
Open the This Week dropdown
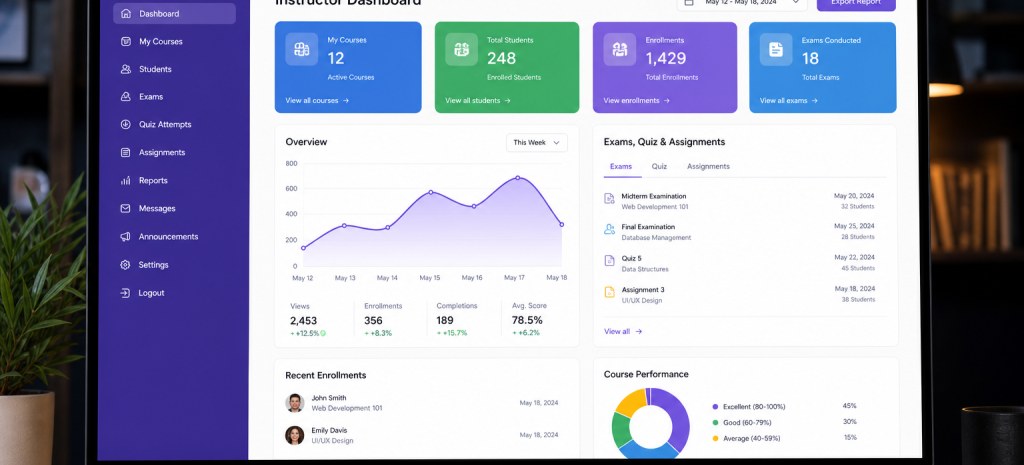click(537, 142)
